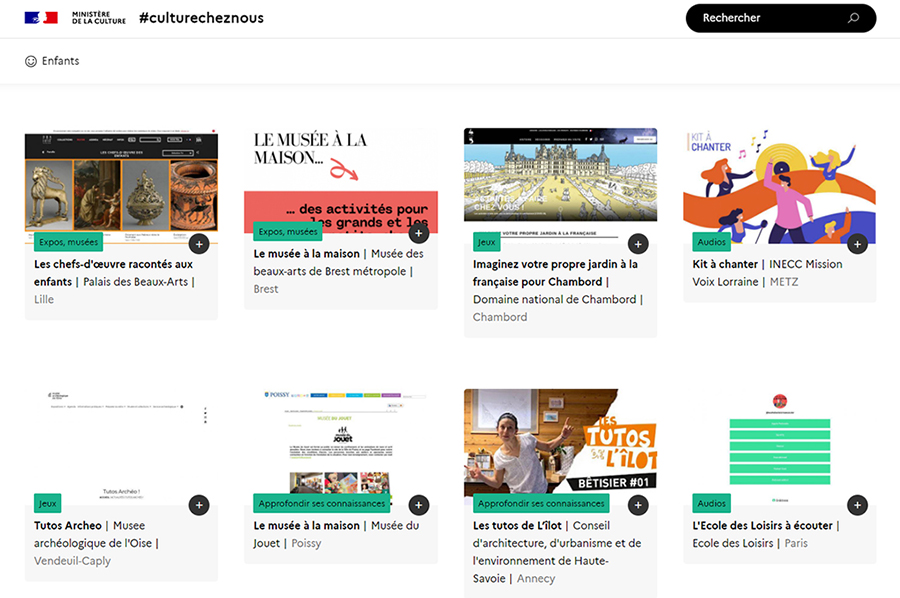Open the Ministère de la Culture logo

(99, 18)
